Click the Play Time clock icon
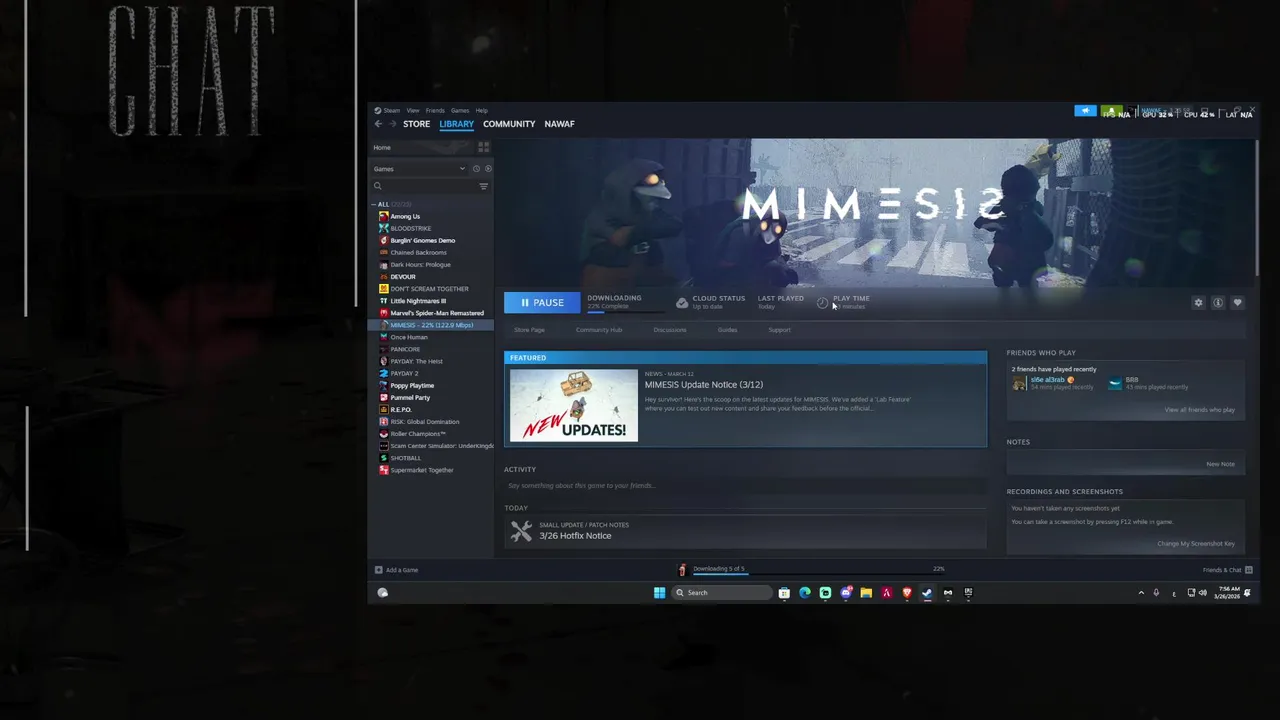The height and width of the screenshot is (720, 1280). click(x=823, y=302)
